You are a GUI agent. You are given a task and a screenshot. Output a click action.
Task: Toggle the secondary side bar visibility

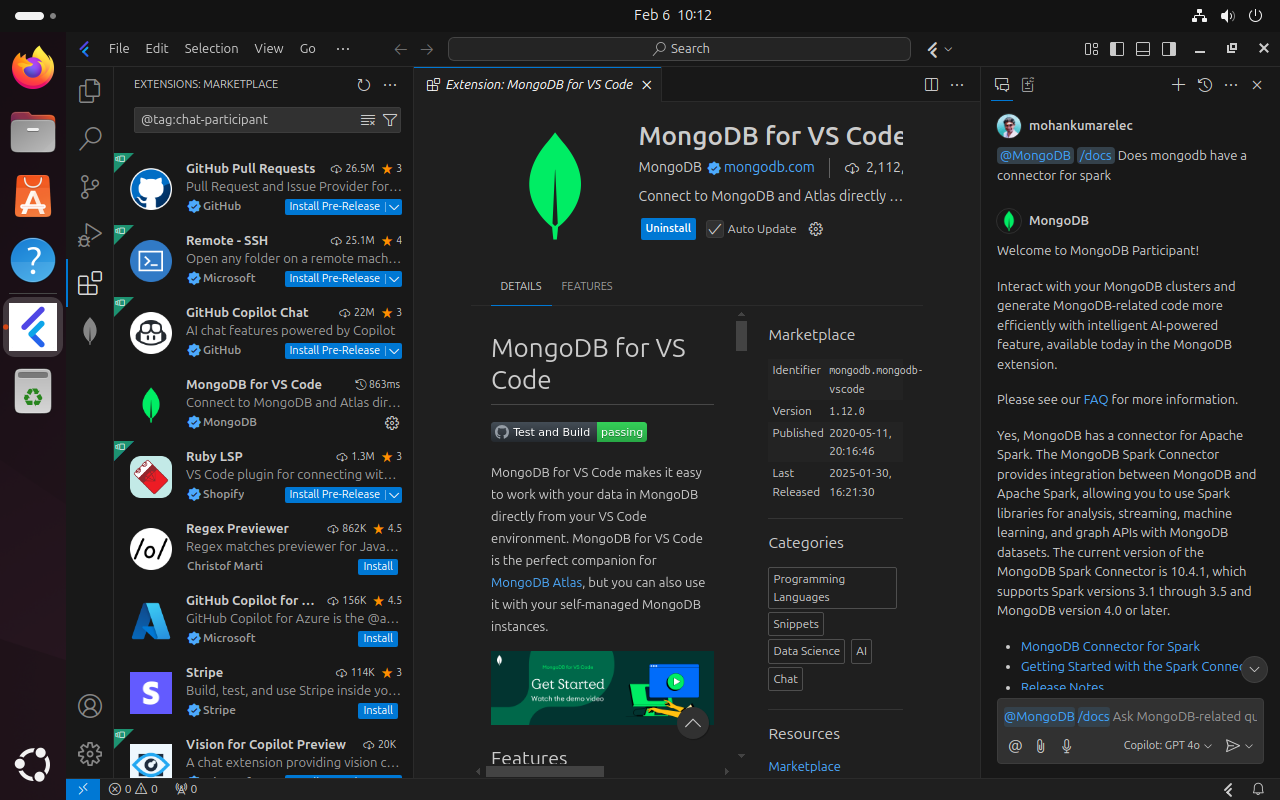[1168, 48]
